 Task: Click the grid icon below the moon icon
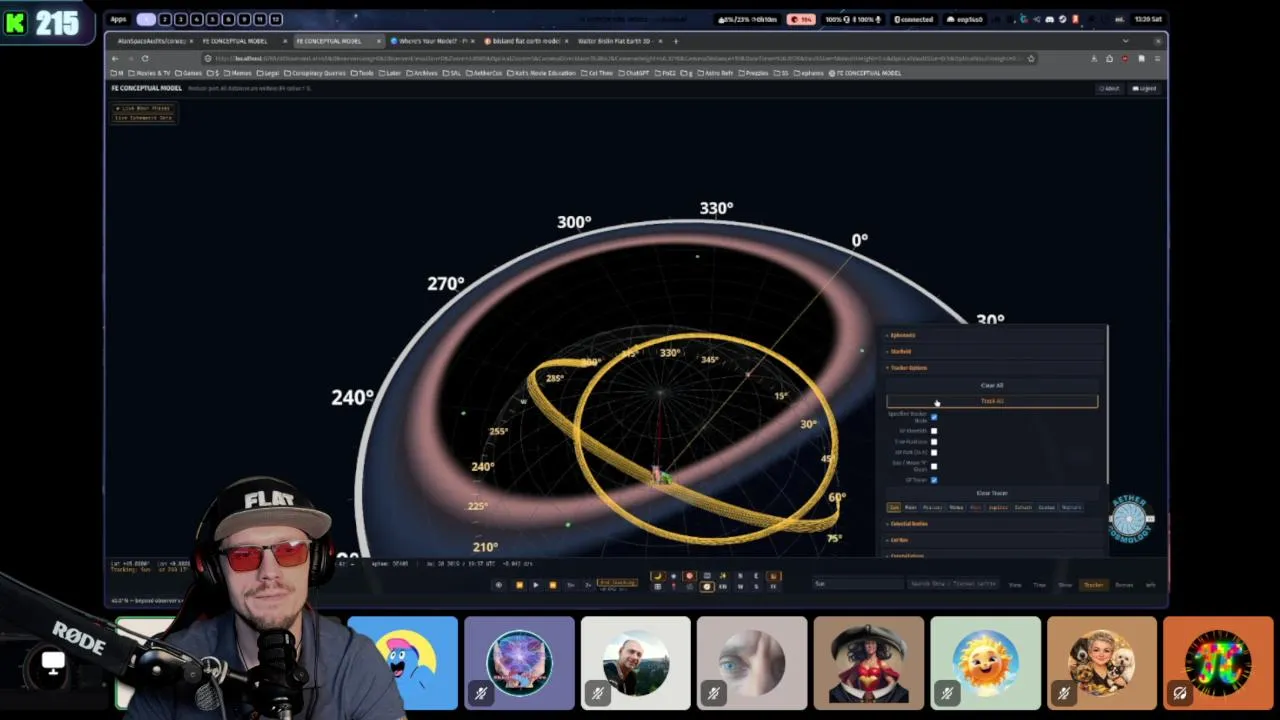click(658, 587)
